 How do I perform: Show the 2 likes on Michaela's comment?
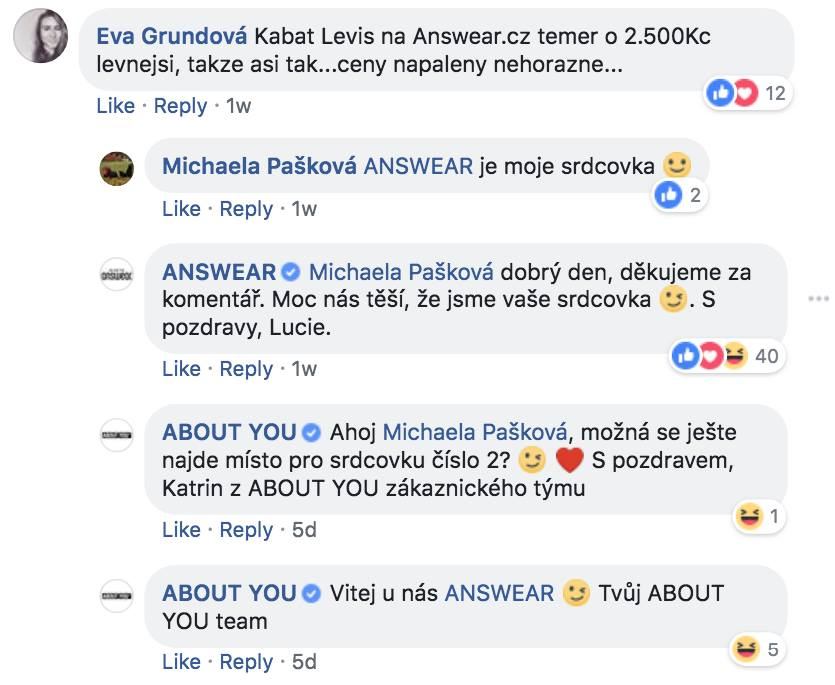(680, 195)
